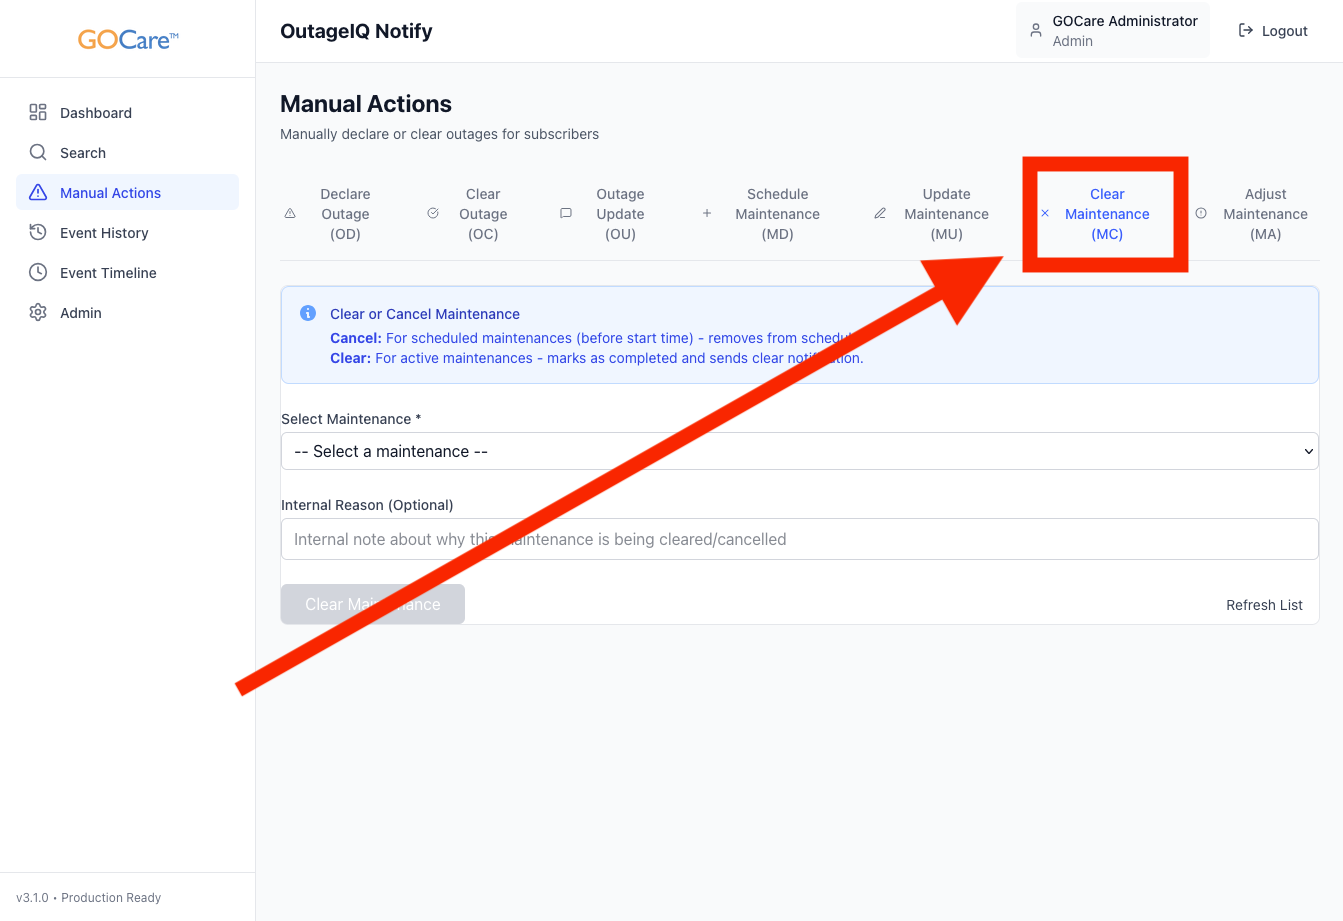This screenshot has height=921, width=1343.
Task: Click the Event Timeline clock icon
Action: [x=38, y=273]
